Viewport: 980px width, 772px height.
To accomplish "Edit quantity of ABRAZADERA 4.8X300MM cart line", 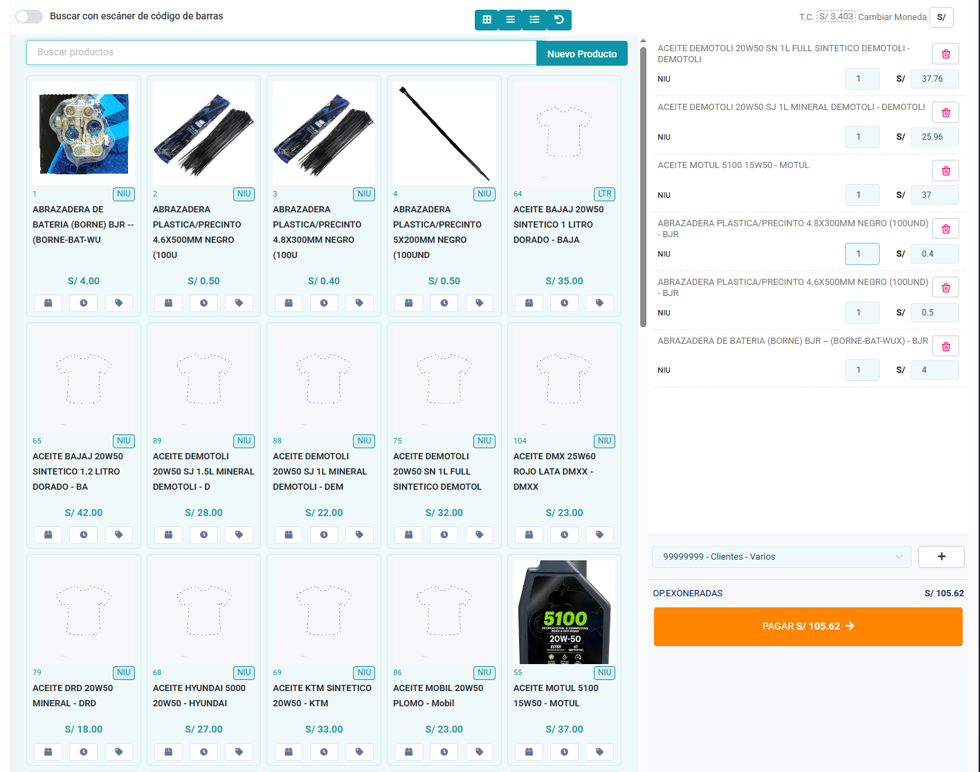I will pos(862,254).
